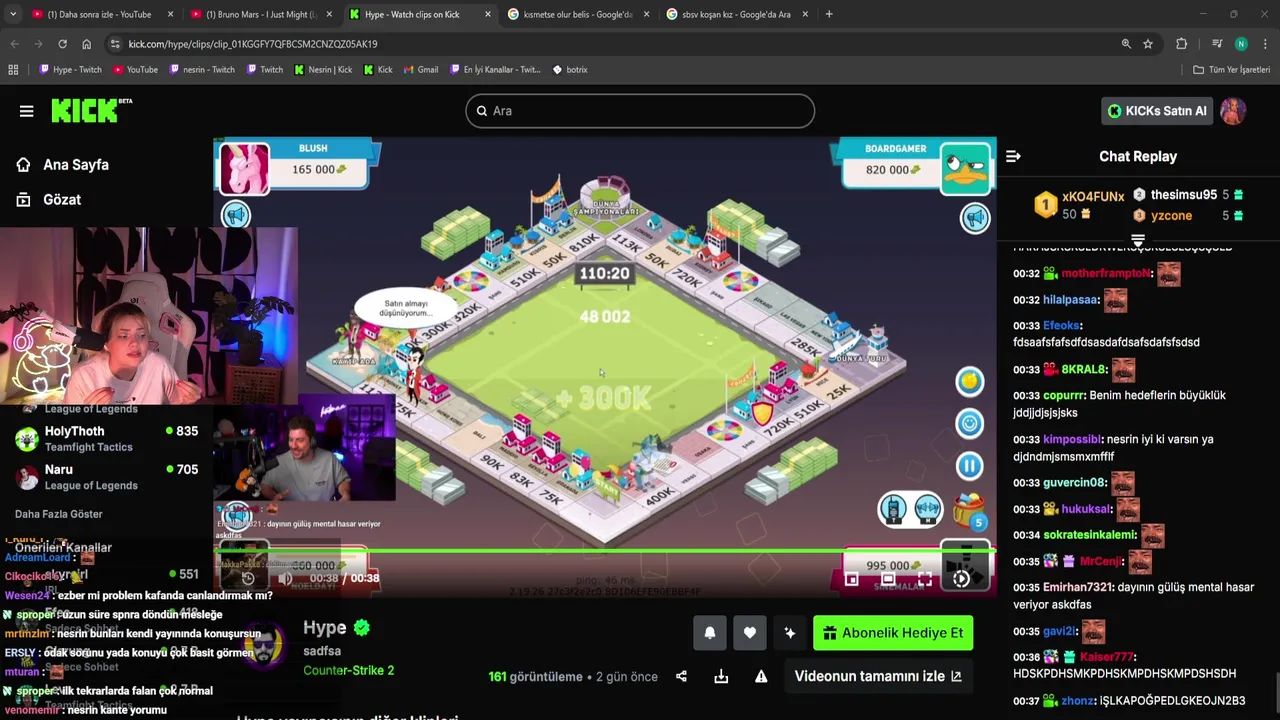The image size is (1280, 720).
Task: Download the clip
Action: click(721, 677)
